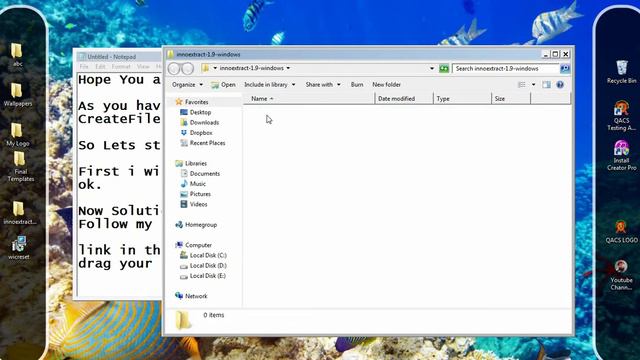The height and width of the screenshot is (360, 640).
Task: Open Explorer Help icon
Action: (560, 84)
